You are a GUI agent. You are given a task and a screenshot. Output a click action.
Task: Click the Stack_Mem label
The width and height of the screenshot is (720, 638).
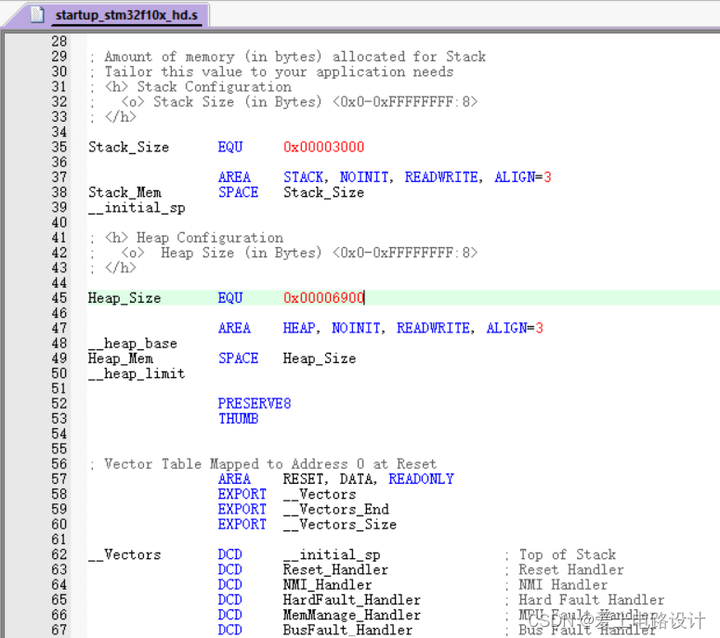[124, 192]
